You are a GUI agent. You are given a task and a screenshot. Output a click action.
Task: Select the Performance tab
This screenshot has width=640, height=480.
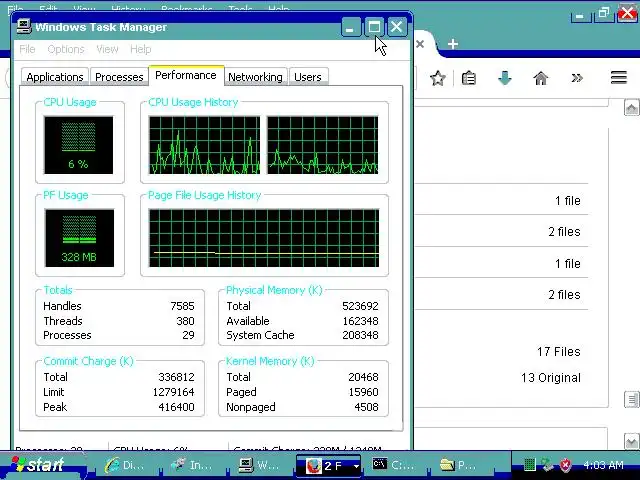click(186, 76)
